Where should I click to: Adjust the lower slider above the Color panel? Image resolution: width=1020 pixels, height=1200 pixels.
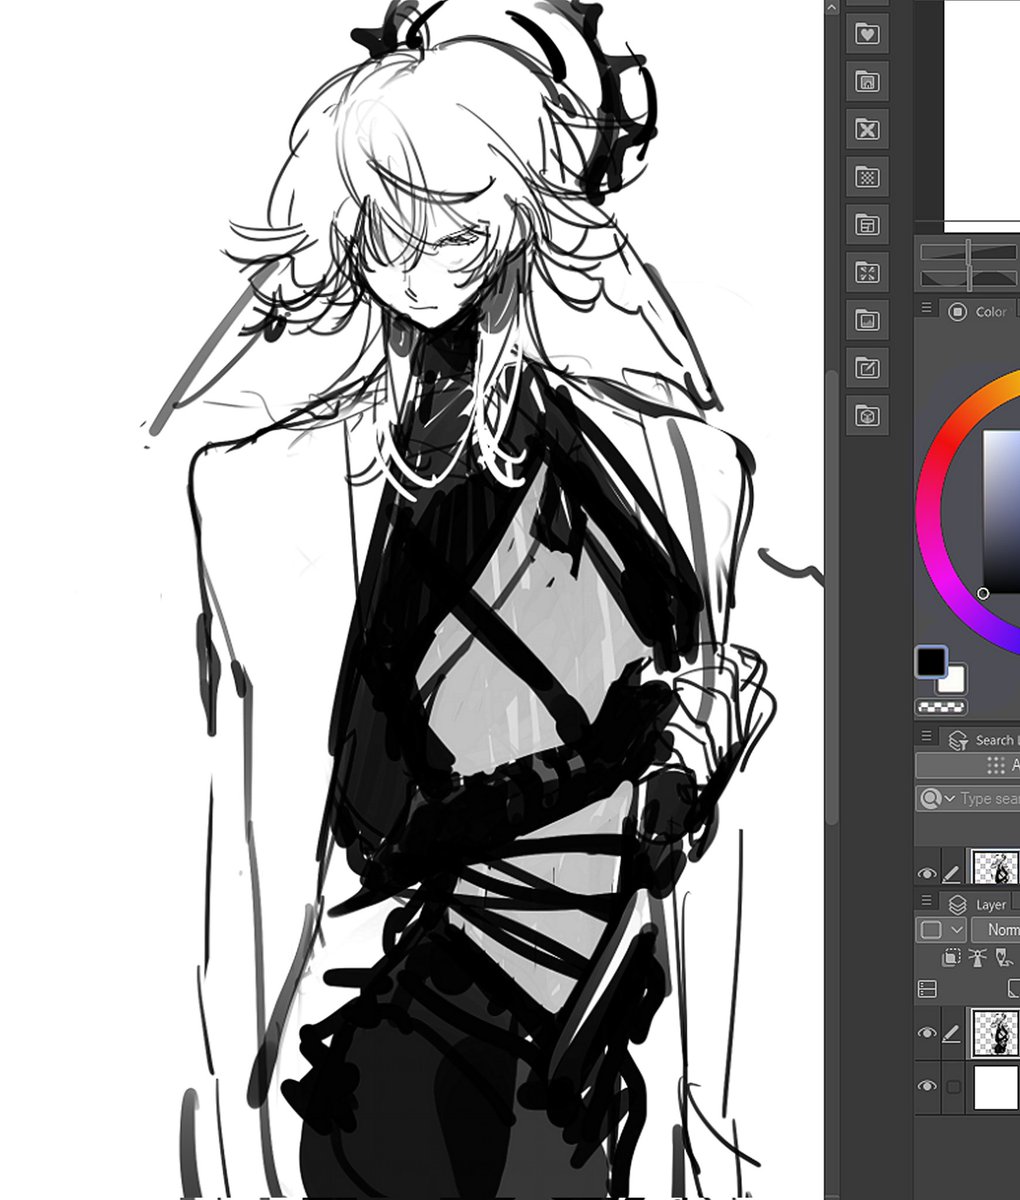tap(969, 278)
